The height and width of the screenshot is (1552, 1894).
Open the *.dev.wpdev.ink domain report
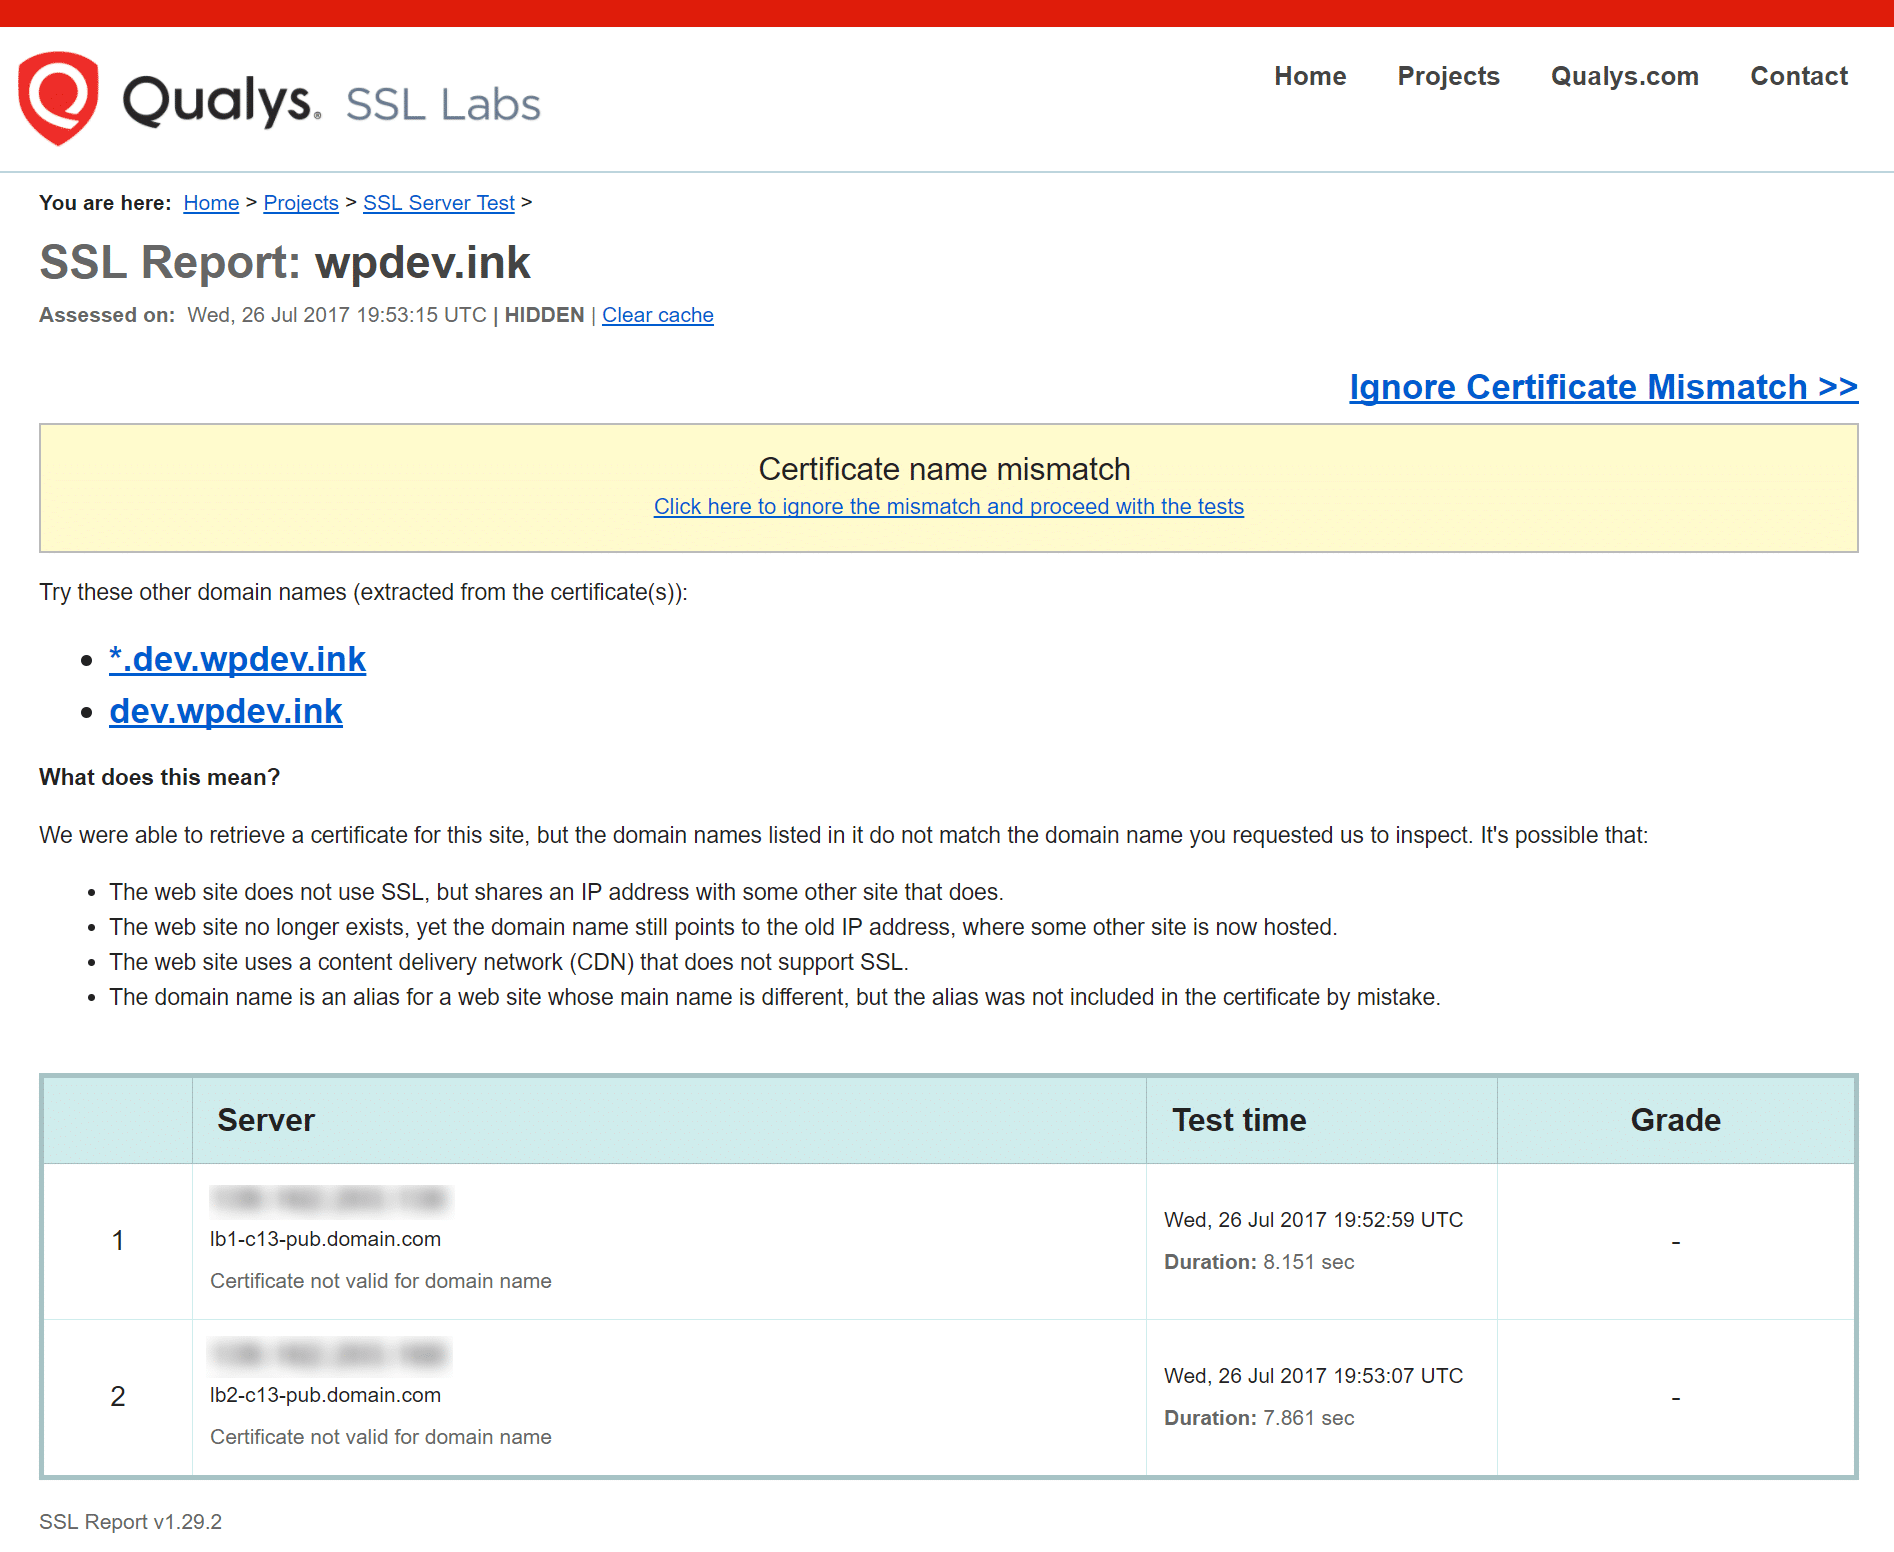click(237, 659)
